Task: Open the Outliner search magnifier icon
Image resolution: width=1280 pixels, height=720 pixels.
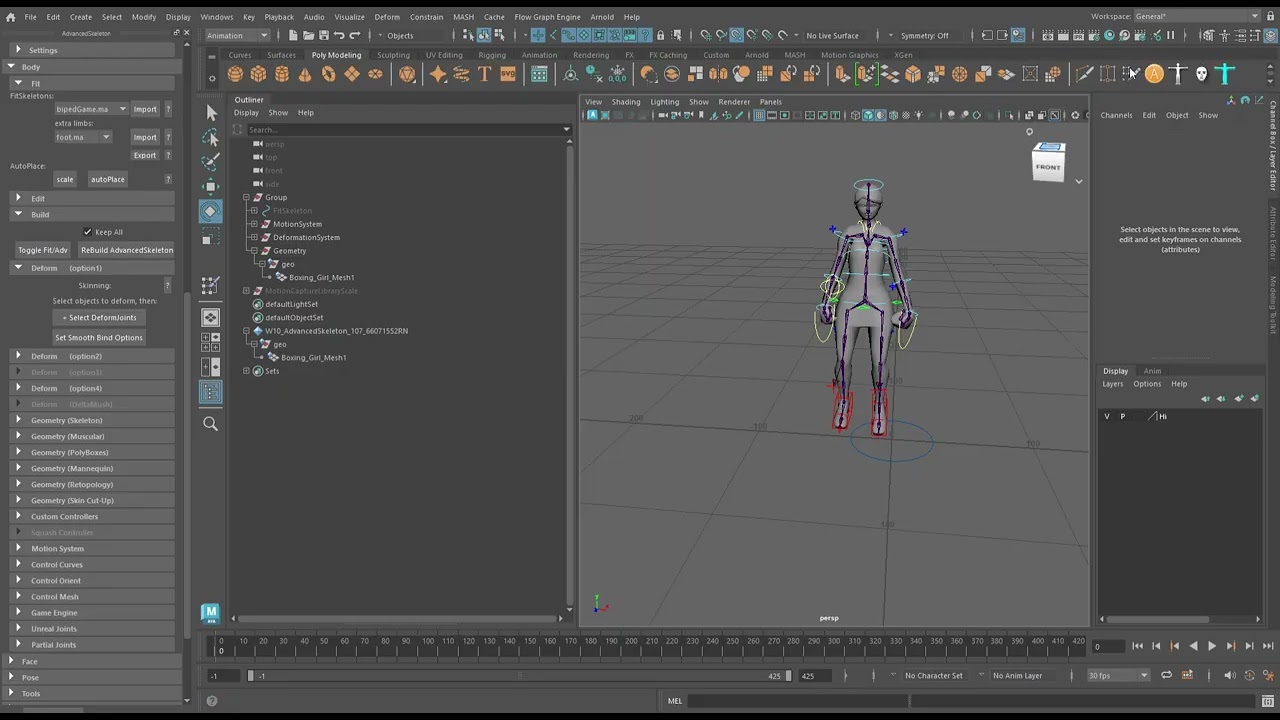Action: coord(210,424)
